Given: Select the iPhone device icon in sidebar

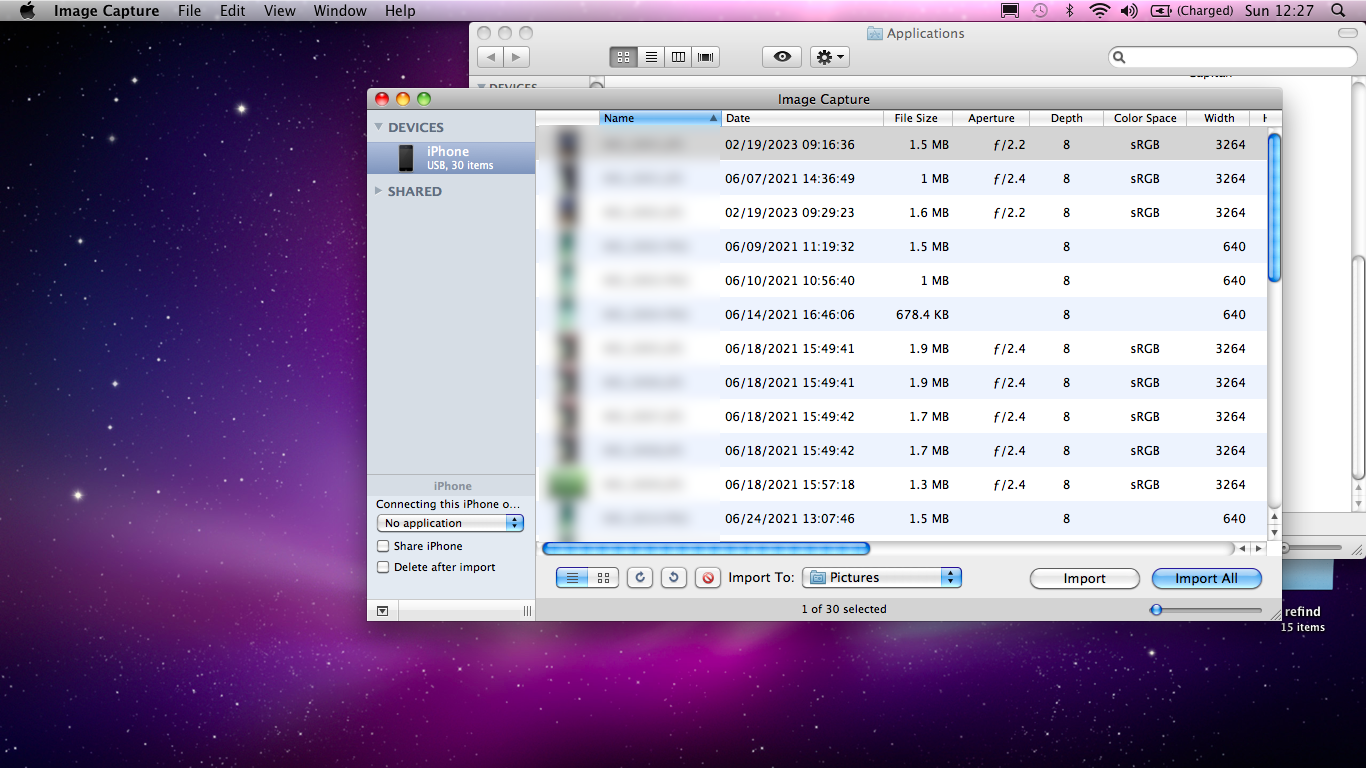Looking at the screenshot, I should click(x=406, y=158).
